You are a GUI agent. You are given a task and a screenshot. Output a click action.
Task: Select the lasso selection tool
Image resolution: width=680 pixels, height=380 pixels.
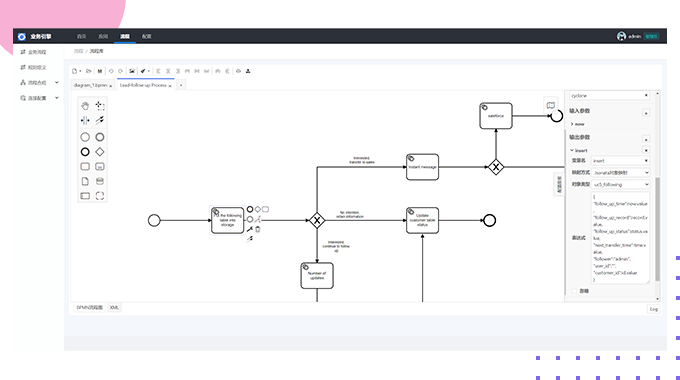coord(100,105)
